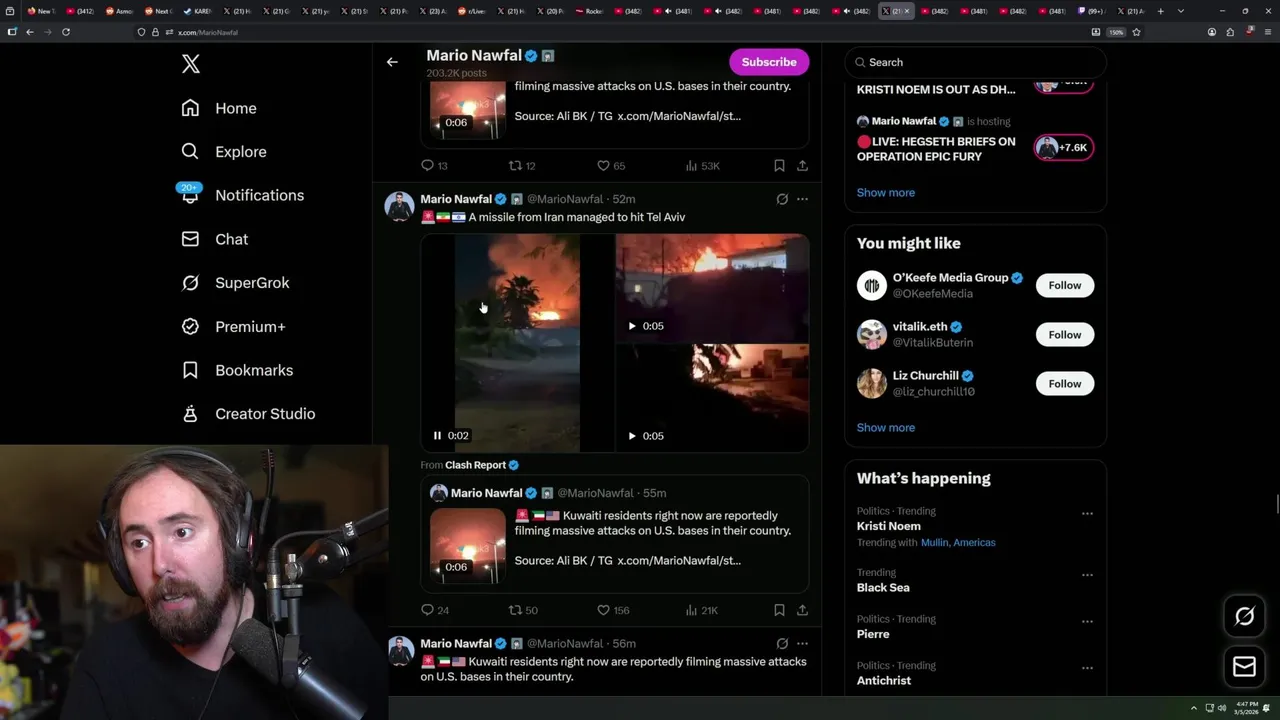1280x720 pixels.
Task: View analytics showing 21K views
Action: 702,610
